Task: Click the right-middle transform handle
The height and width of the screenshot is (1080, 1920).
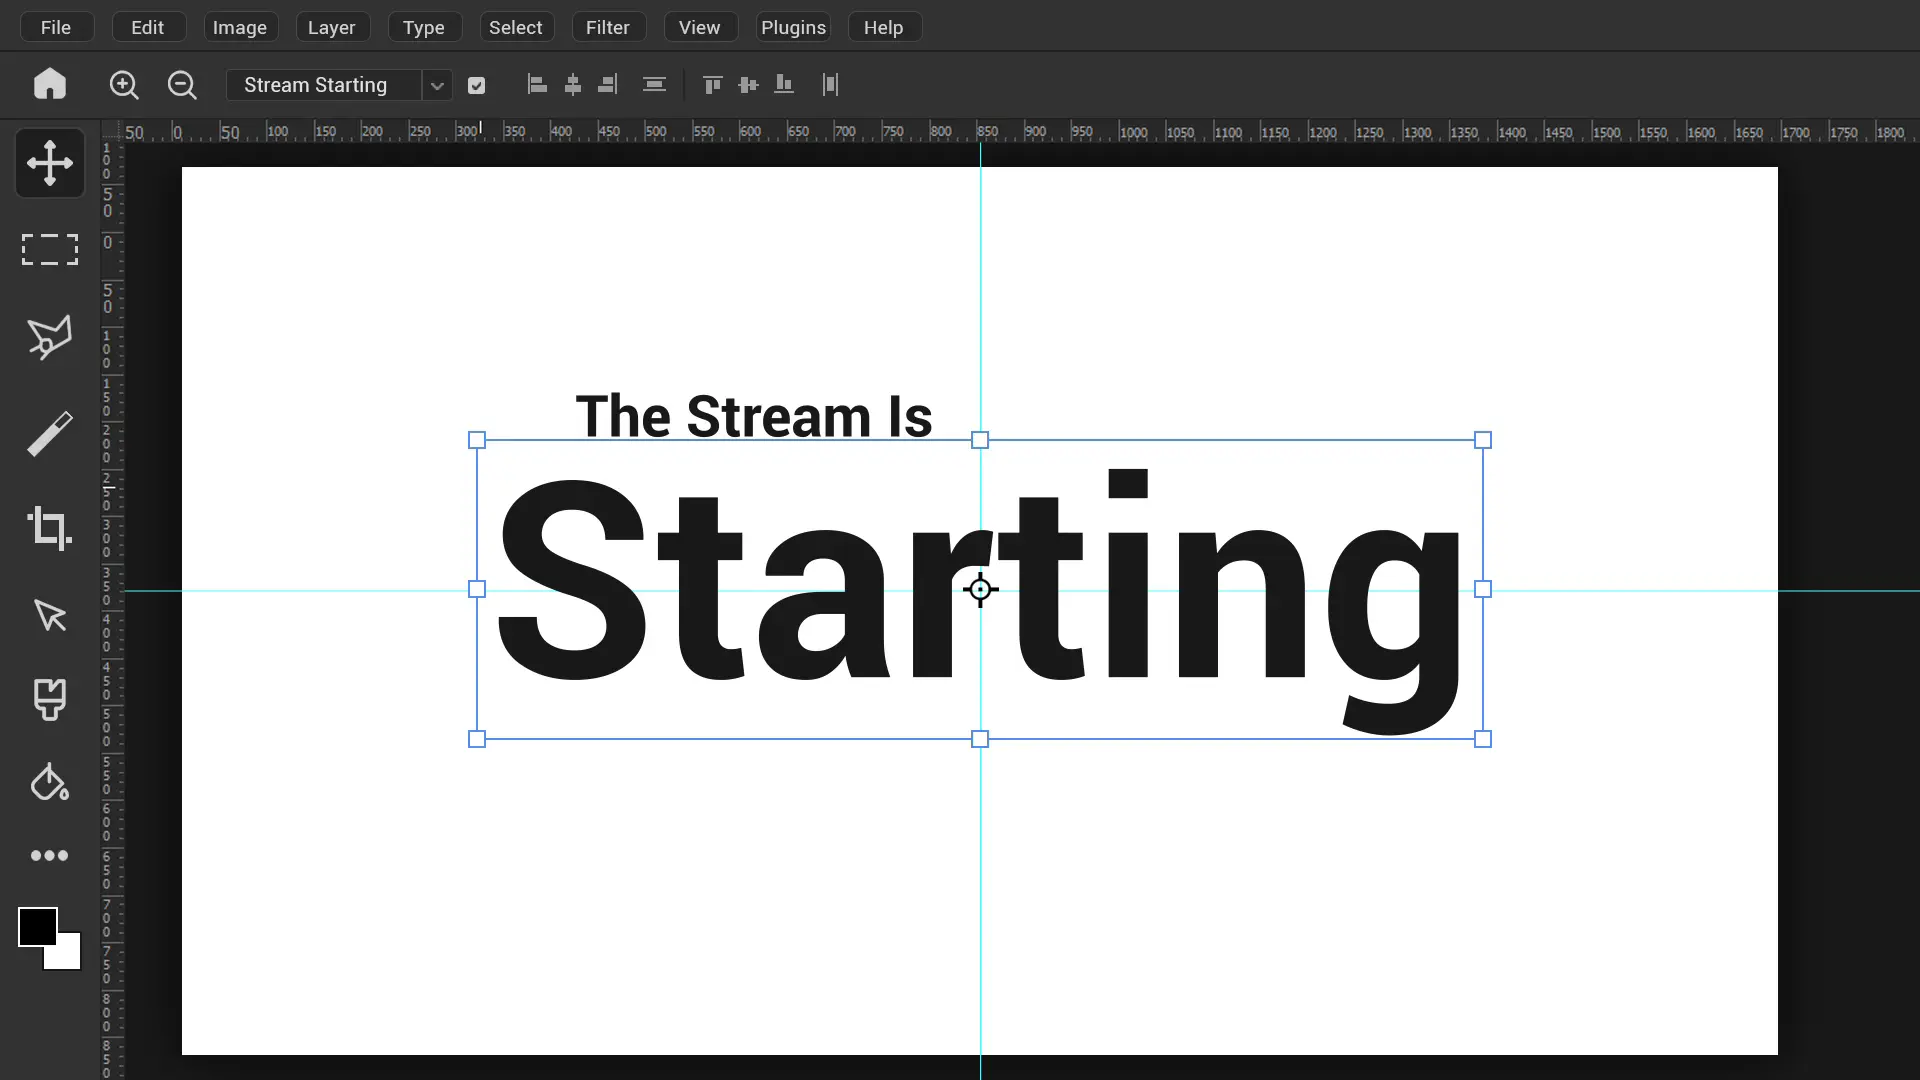Action: (1483, 590)
